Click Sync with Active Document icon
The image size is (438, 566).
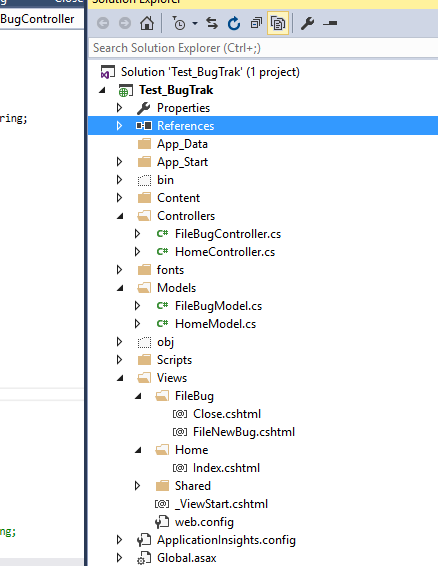(212, 23)
